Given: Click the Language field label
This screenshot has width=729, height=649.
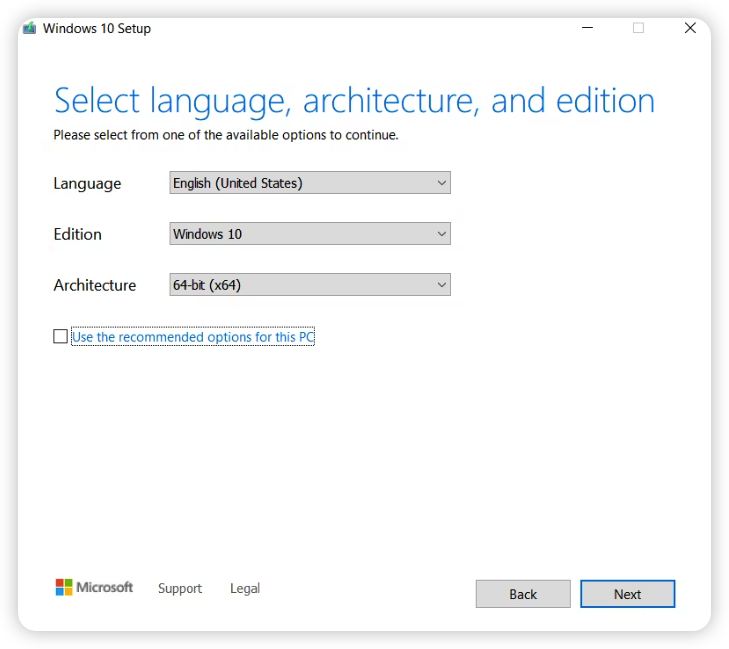Looking at the screenshot, I should click(87, 184).
